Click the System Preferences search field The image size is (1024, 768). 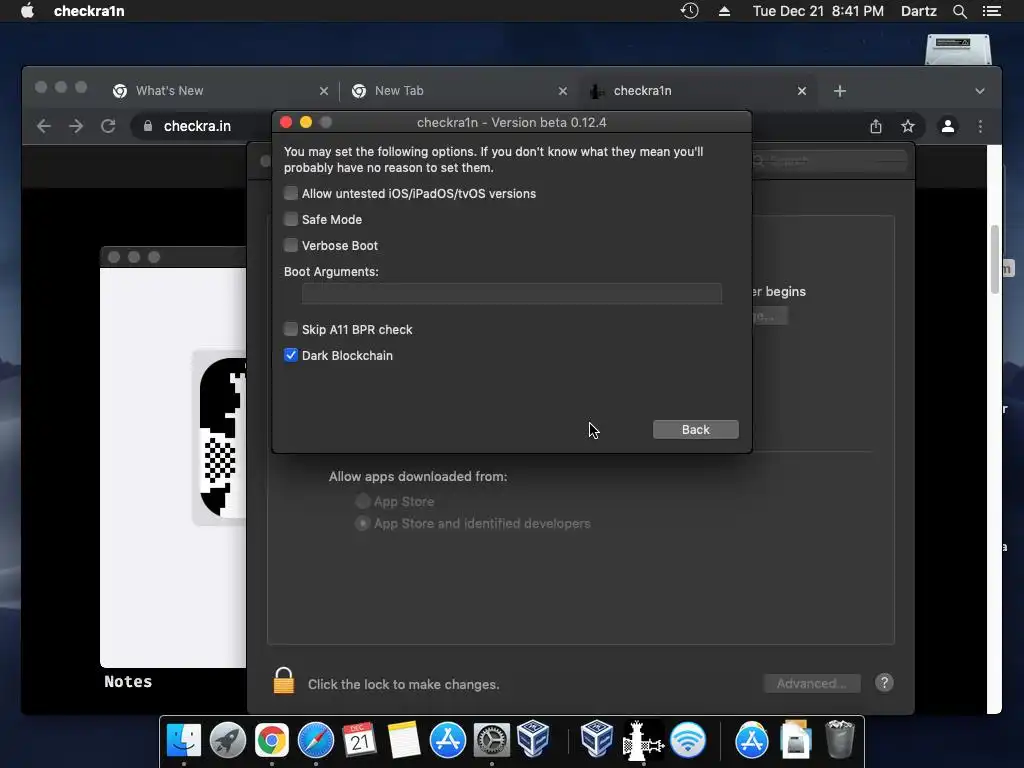point(829,161)
